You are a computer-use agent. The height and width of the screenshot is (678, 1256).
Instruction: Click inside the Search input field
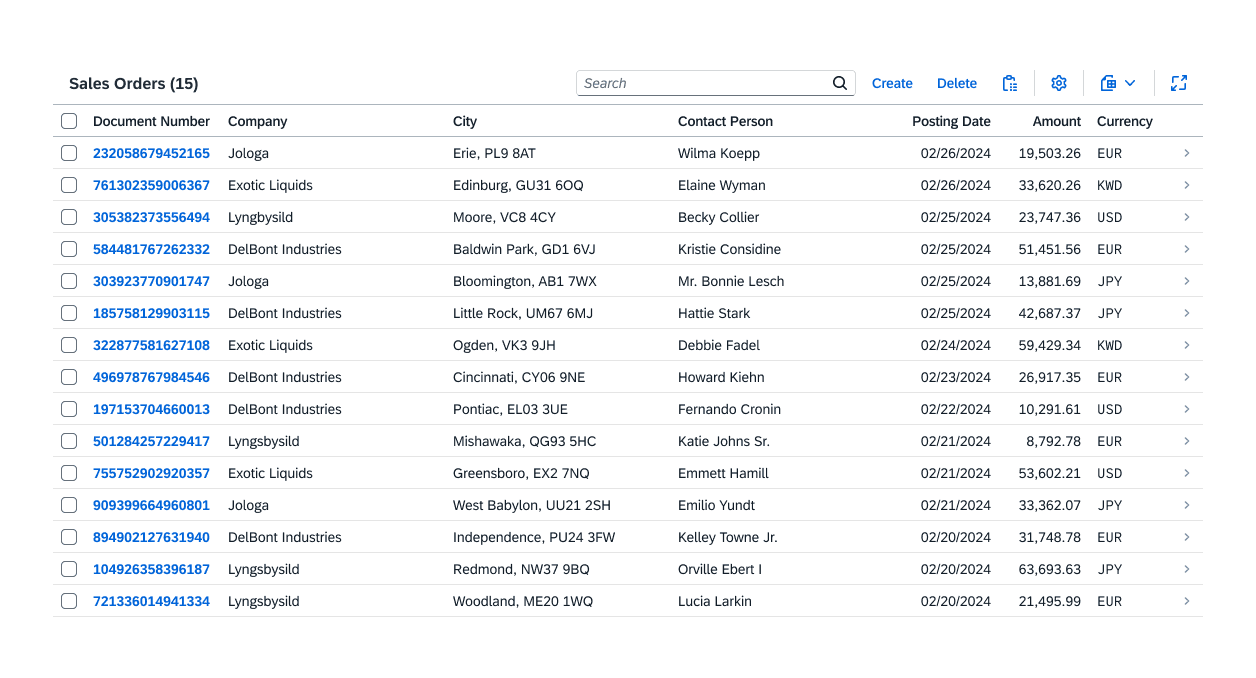tap(700, 83)
